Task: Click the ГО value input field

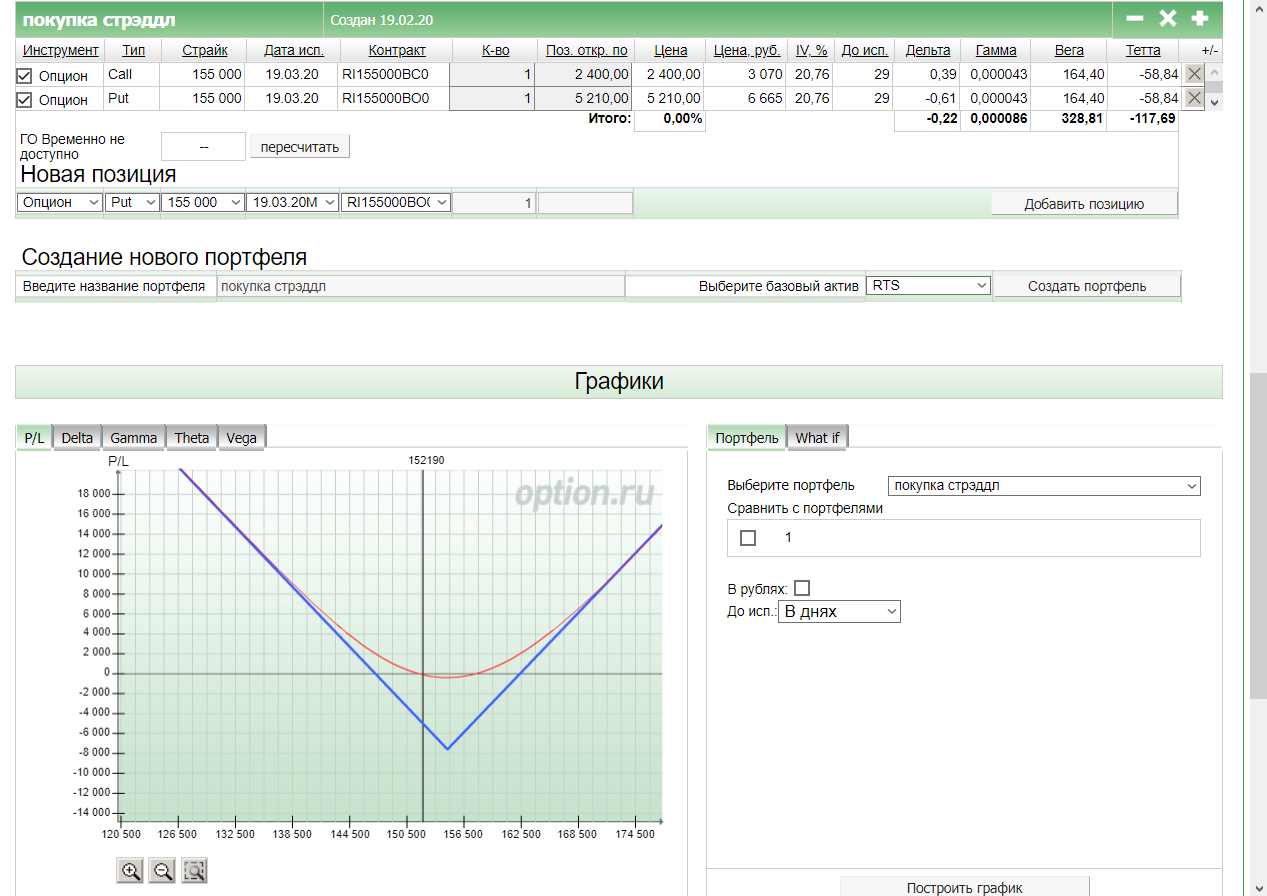Action: coord(203,146)
